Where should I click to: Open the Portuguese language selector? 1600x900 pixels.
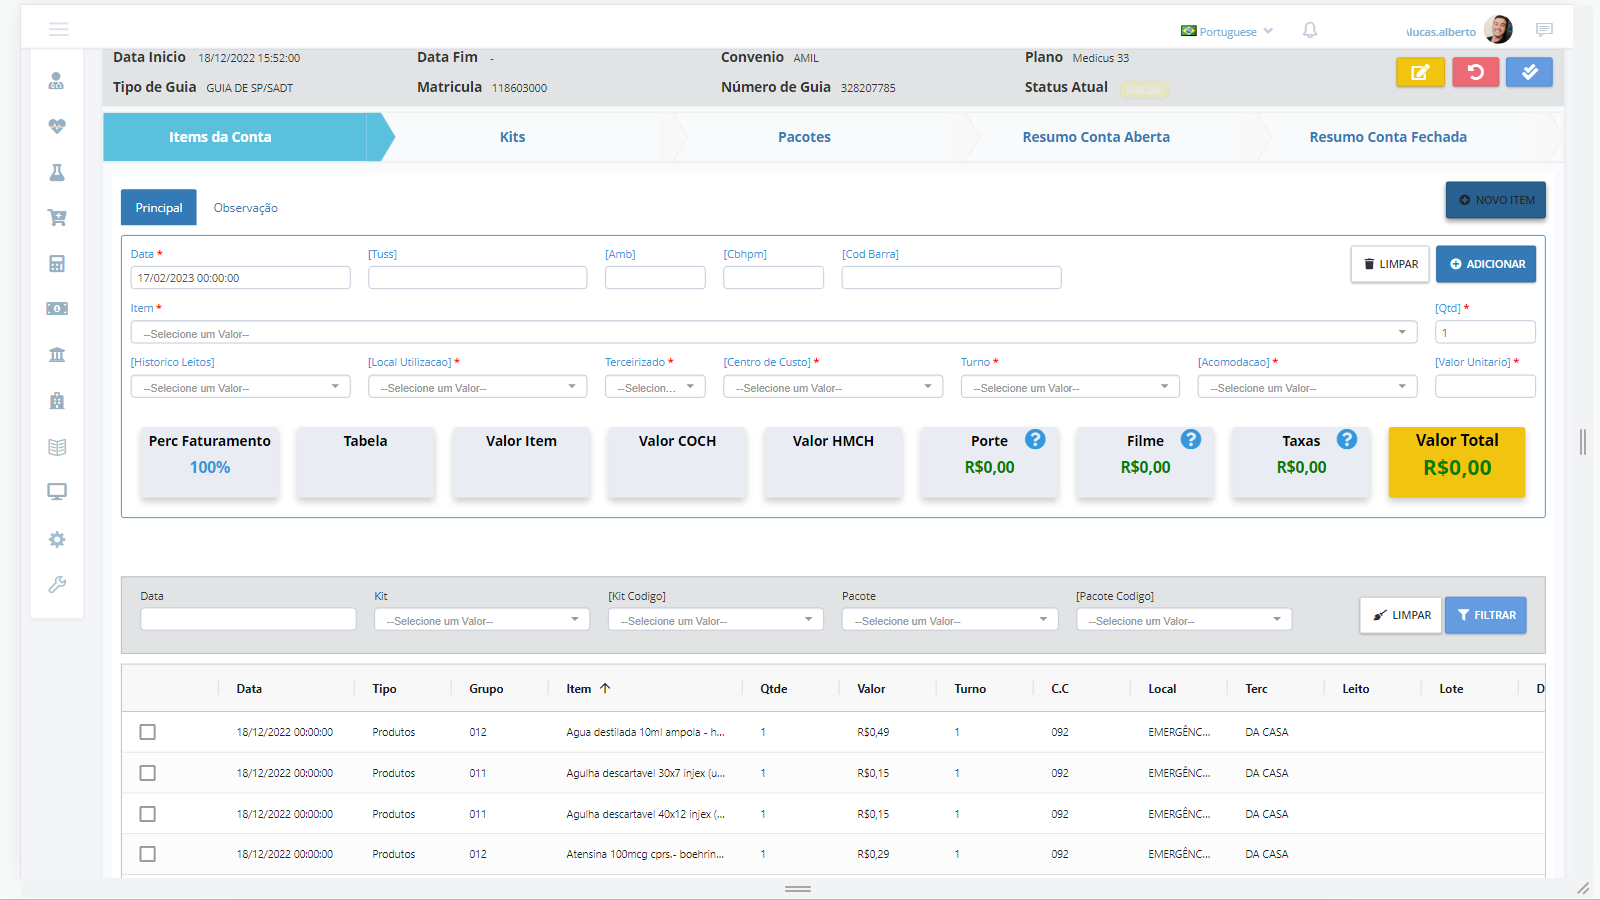pos(1227,32)
